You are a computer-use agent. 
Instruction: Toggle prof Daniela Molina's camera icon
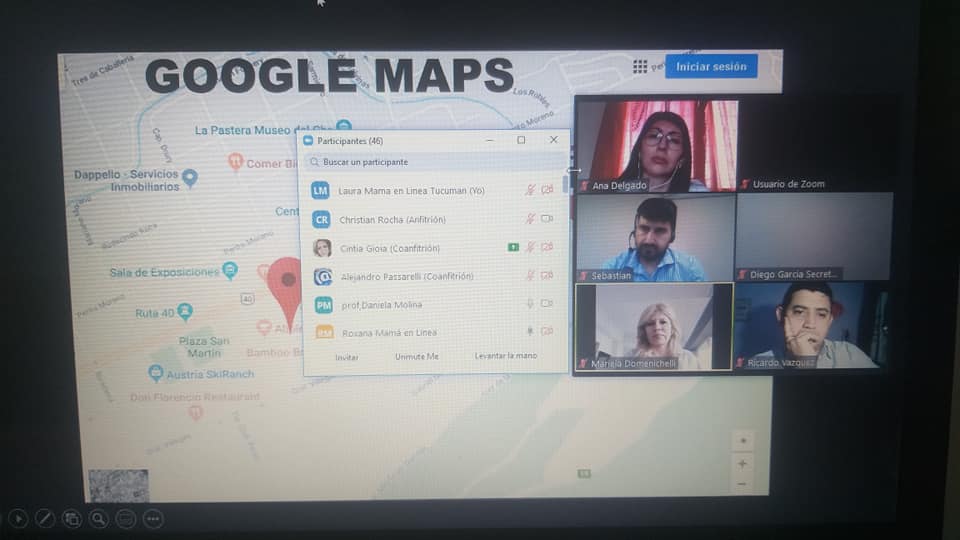click(x=547, y=304)
